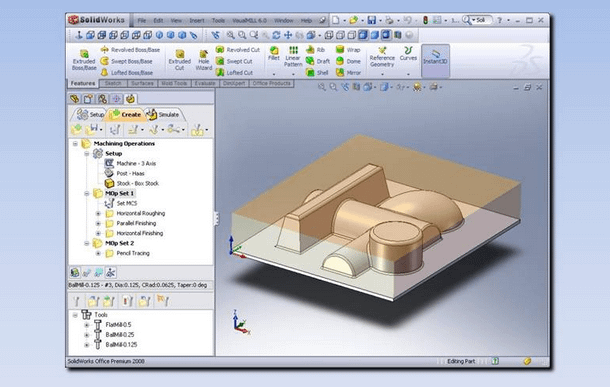The height and width of the screenshot is (387, 610).
Task: Select the Mirror feature tool
Action: 349,72
